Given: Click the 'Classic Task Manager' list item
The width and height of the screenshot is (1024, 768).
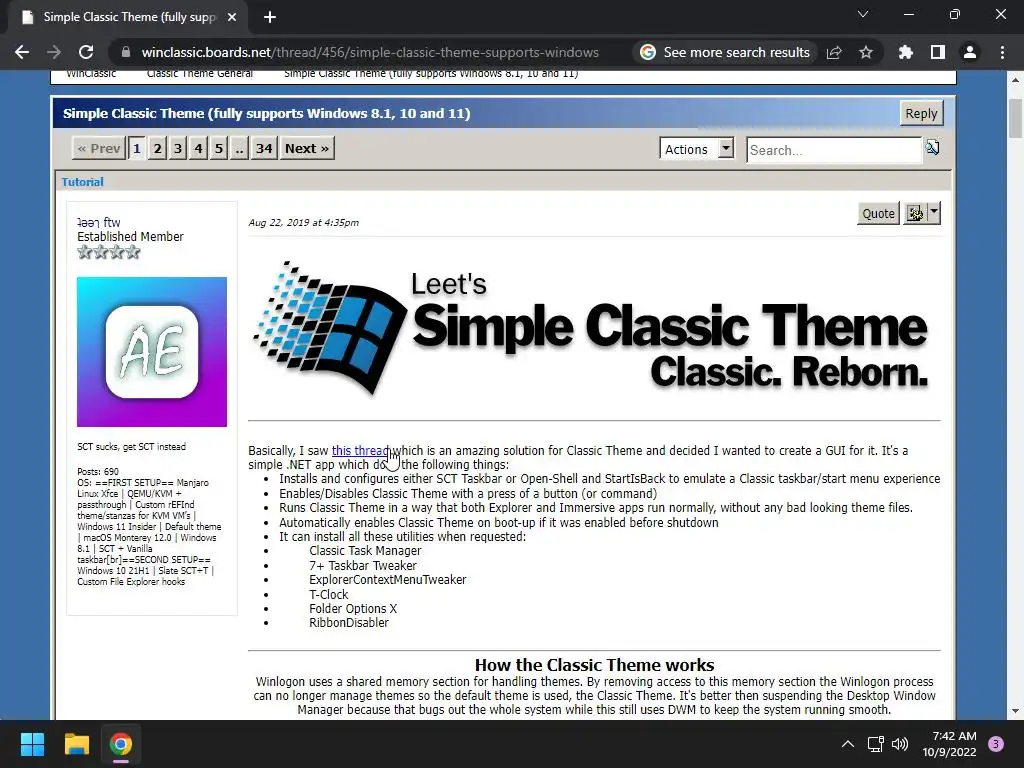Looking at the screenshot, I should click(x=365, y=551).
